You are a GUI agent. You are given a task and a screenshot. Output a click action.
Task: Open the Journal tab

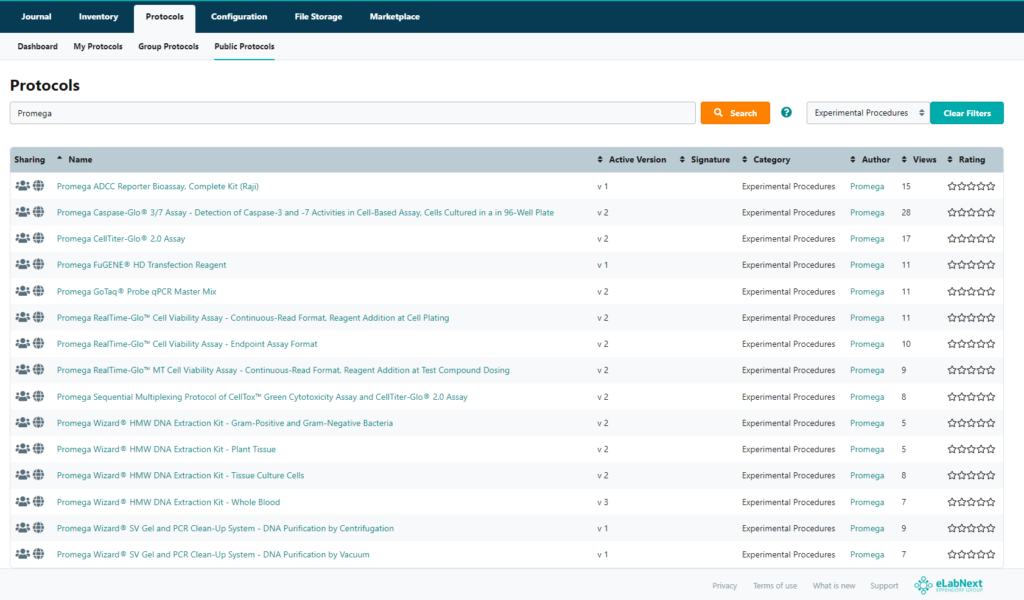[36, 17]
